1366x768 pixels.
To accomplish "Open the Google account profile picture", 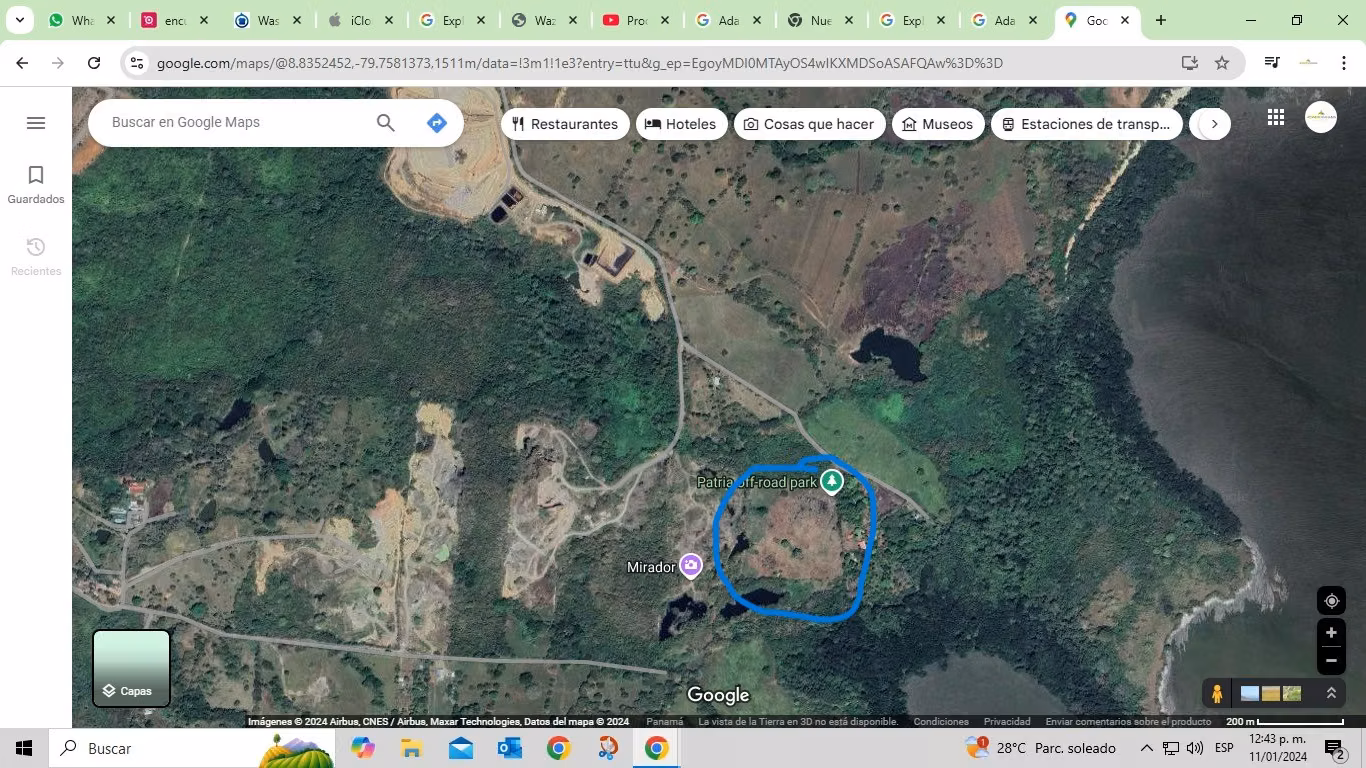I will pyautogui.click(x=1321, y=117).
